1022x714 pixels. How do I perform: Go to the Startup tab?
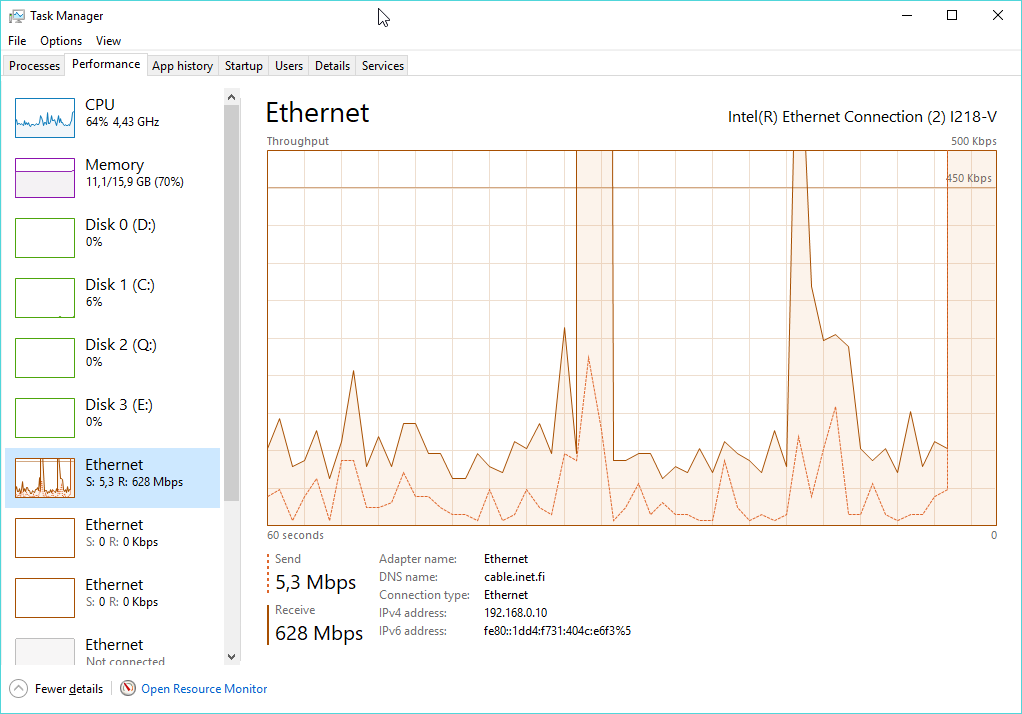pyautogui.click(x=243, y=66)
